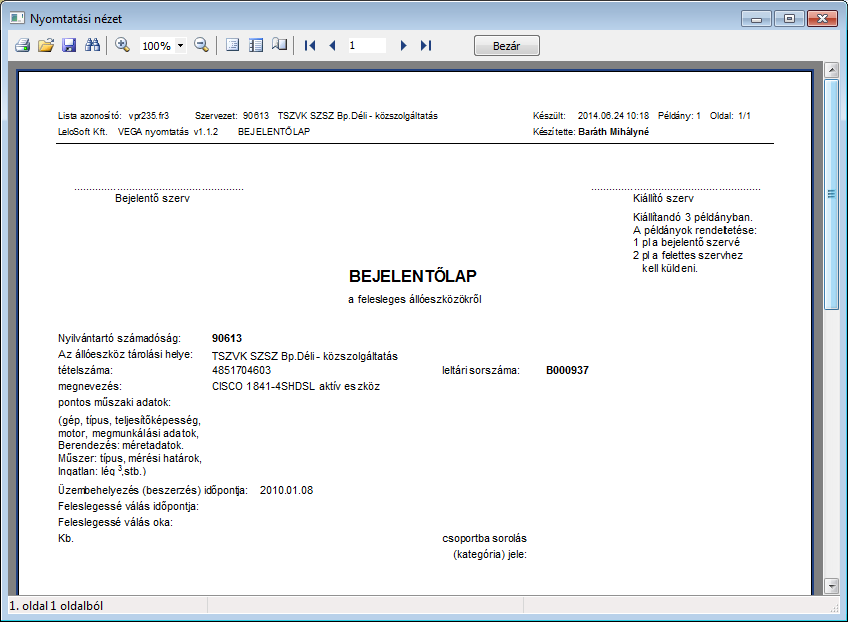Screen dimensions: 848x622
Task: Maximize the Nyomtatási nézet window
Action: click(789, 19)
